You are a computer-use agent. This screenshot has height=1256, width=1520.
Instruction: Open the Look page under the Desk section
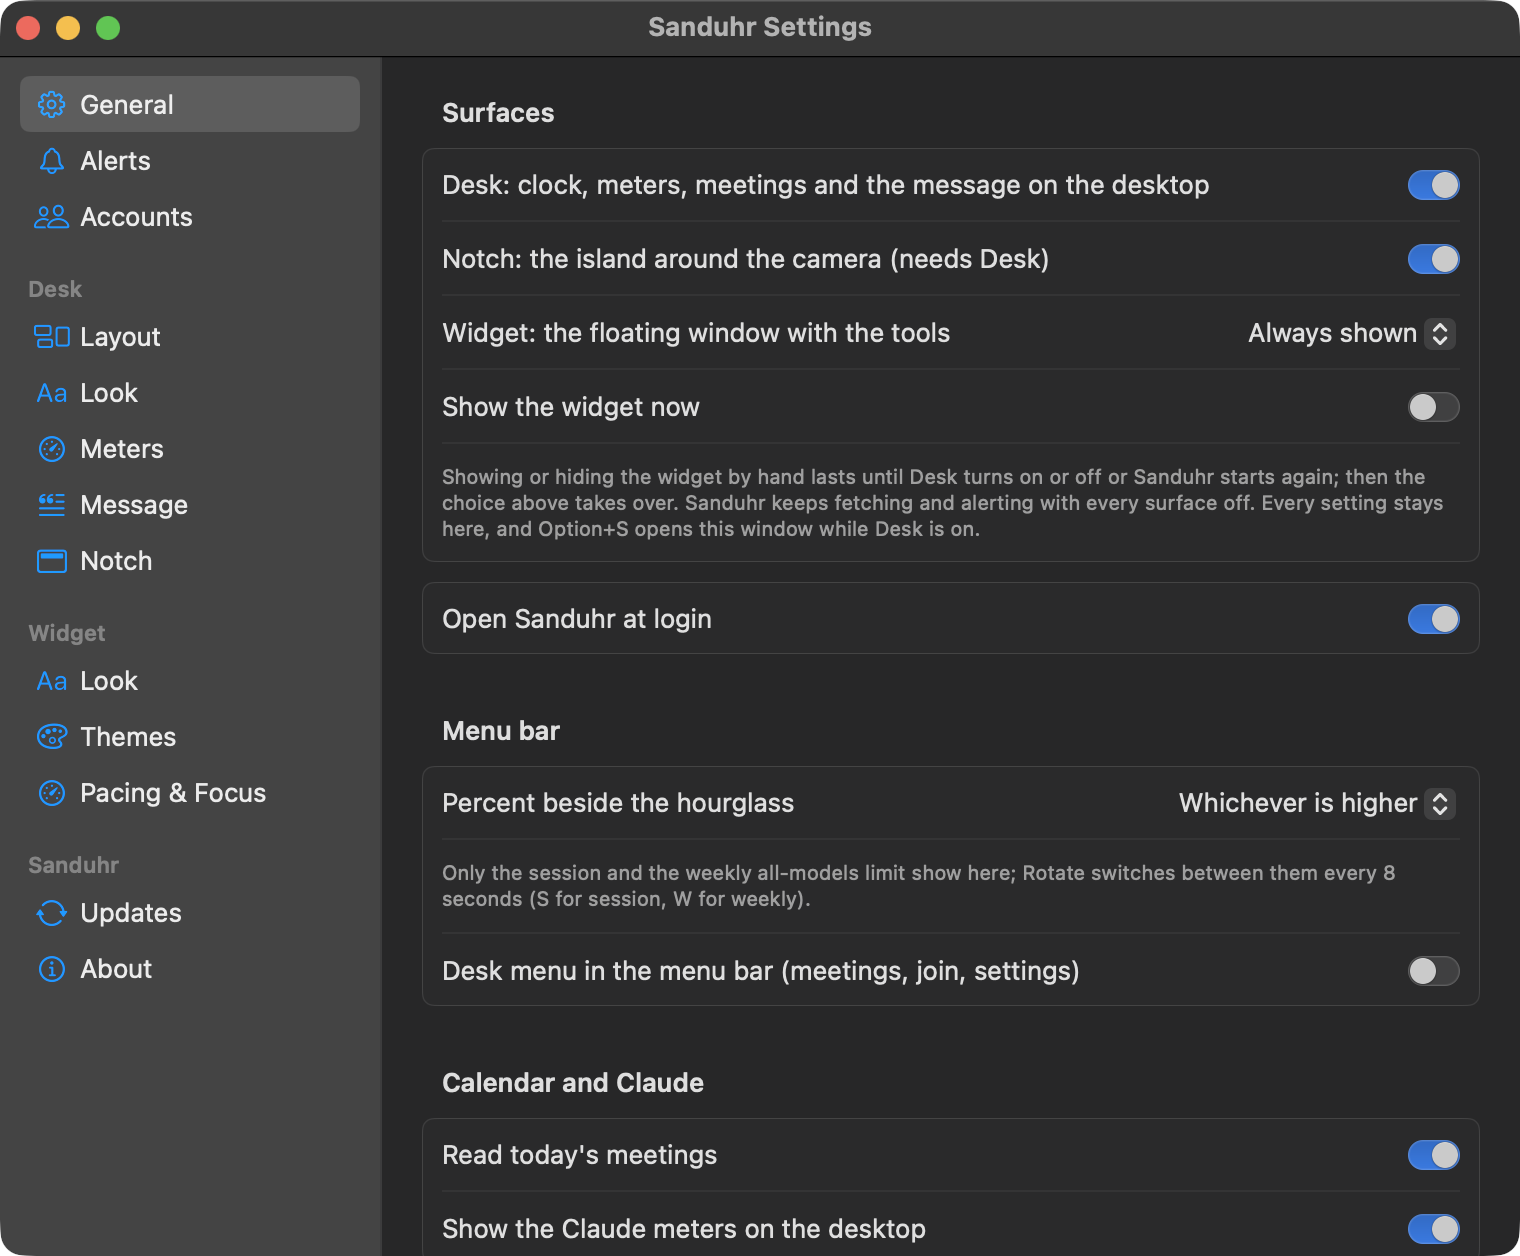tap(190, 392)
